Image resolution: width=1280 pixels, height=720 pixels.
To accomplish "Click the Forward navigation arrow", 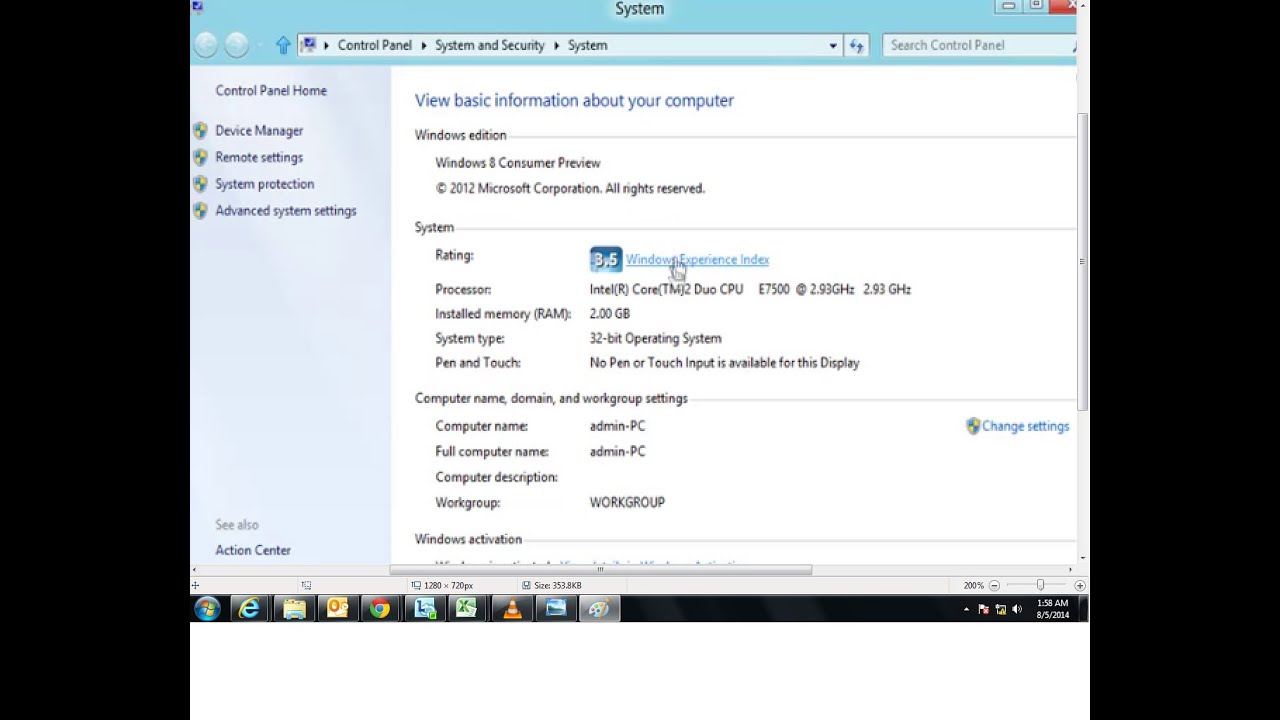I will point(236,45).
